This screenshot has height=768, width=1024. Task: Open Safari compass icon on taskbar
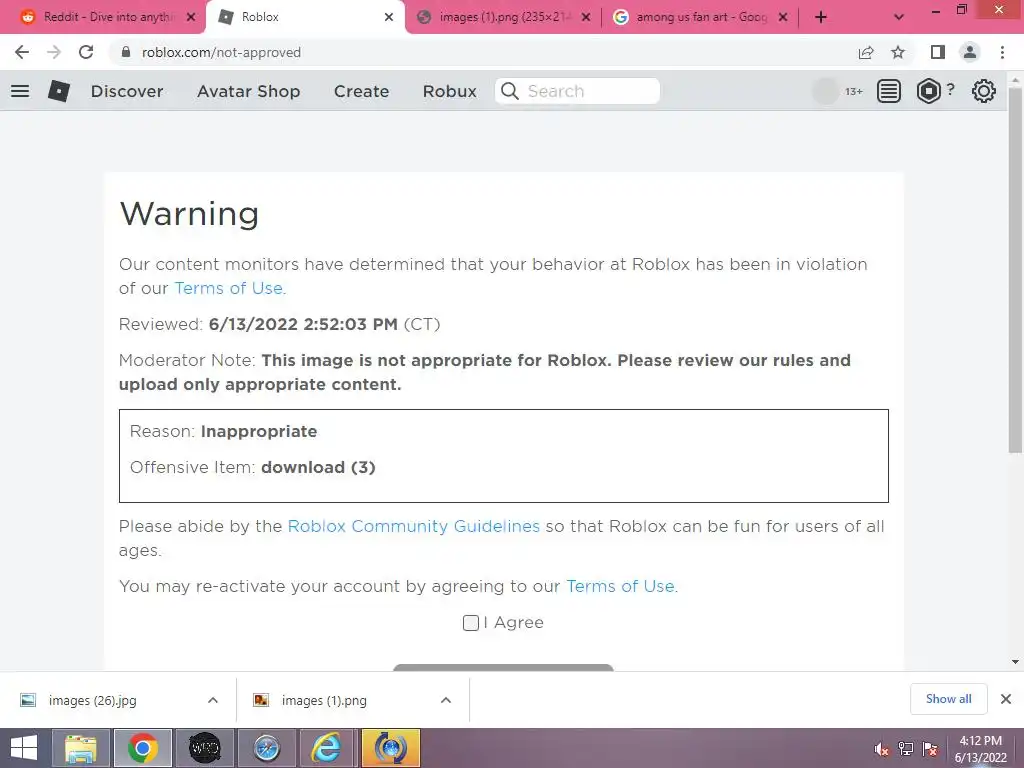click(x=266, y=748)
